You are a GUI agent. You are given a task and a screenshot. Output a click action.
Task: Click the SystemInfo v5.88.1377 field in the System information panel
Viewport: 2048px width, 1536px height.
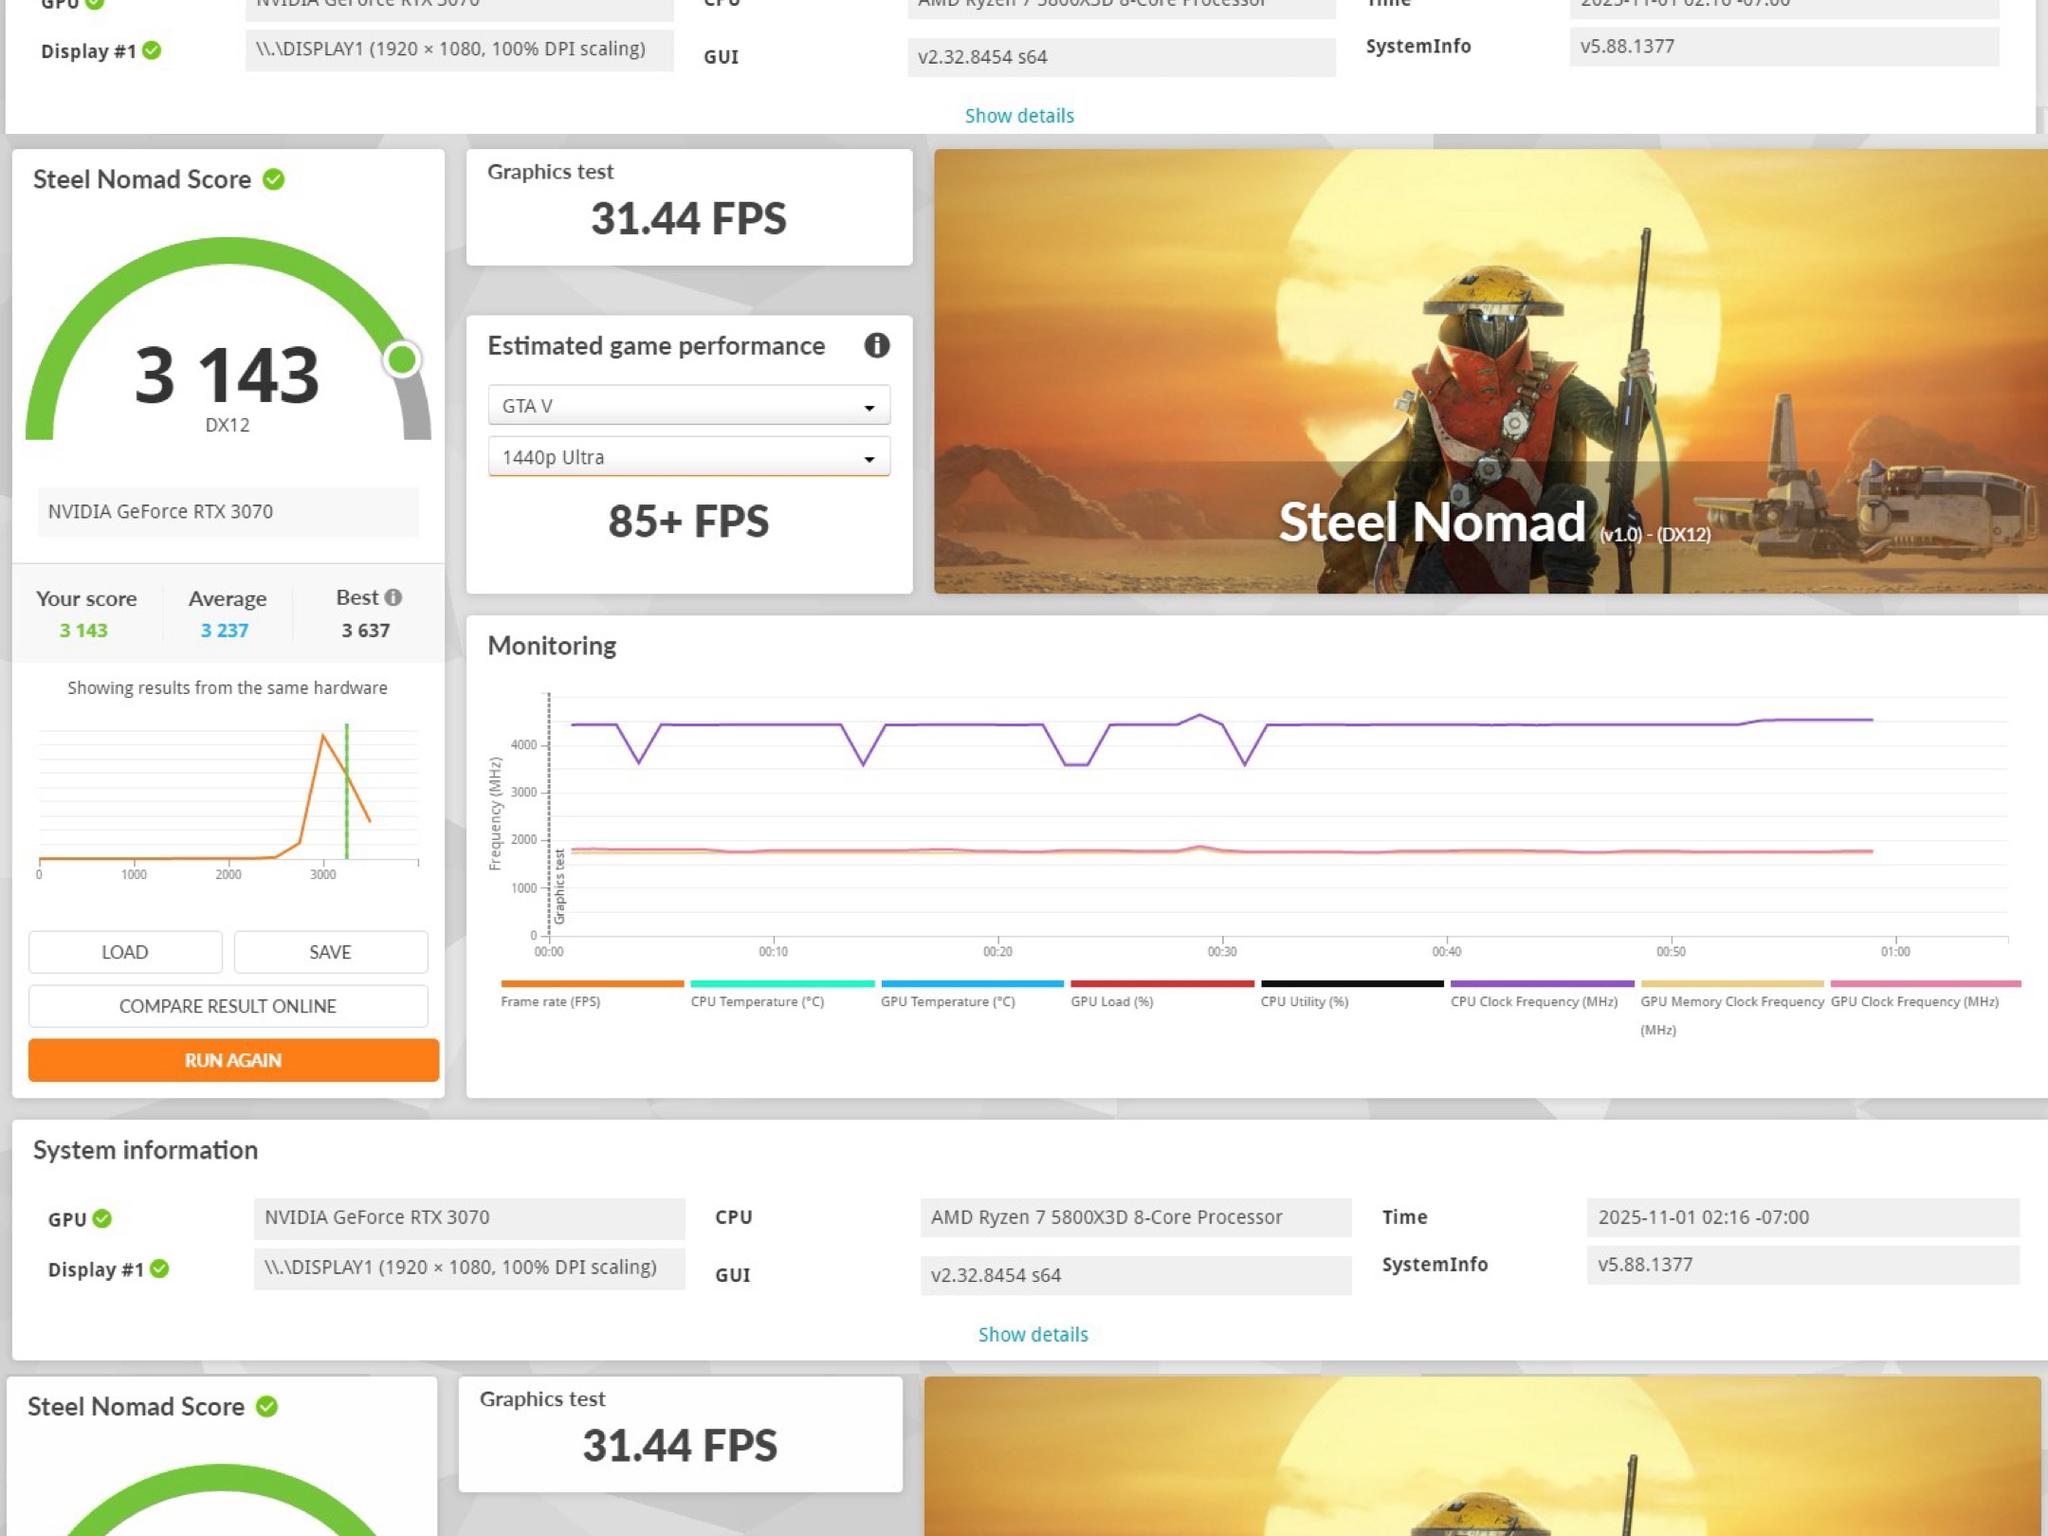coord(1803,1264)
